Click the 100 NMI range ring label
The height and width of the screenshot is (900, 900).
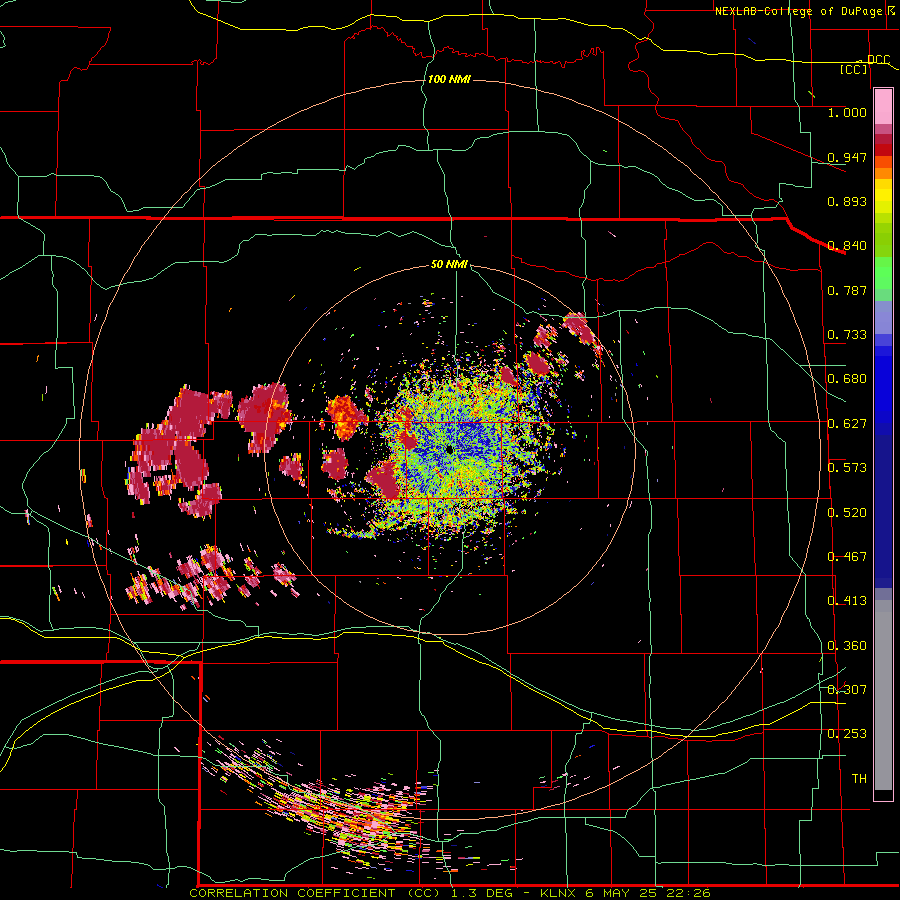[x=449, y=79]
